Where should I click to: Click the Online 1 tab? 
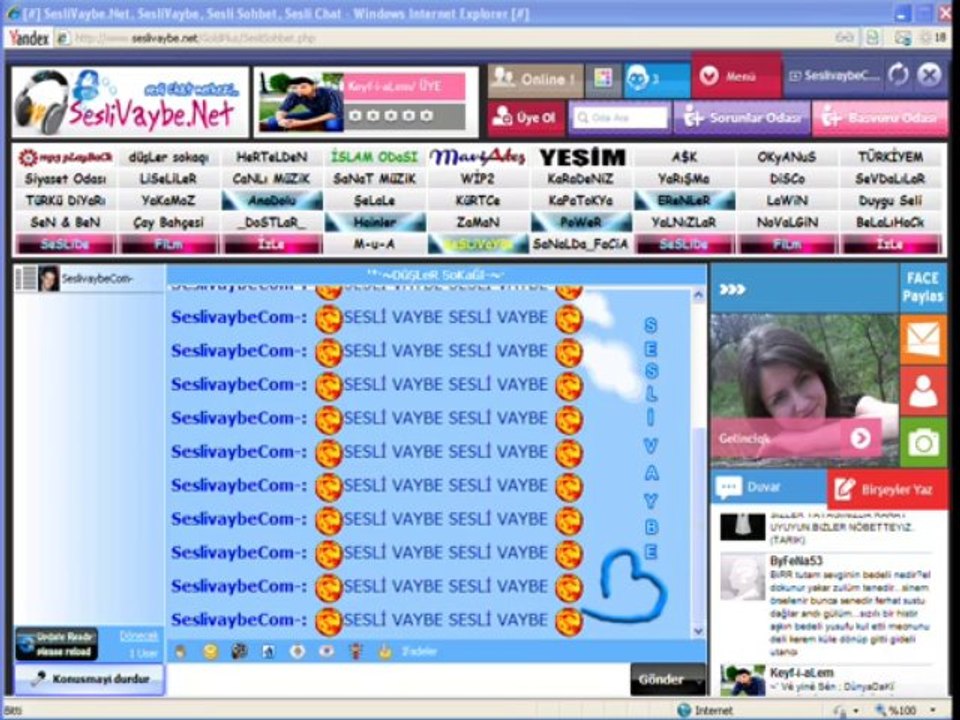click(x=536, y=80)
